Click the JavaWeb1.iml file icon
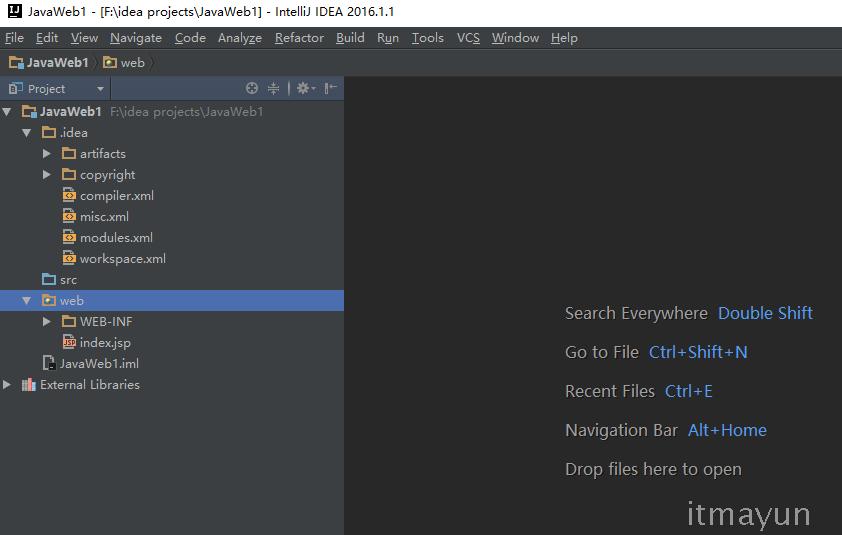 [x=49, y=363]
